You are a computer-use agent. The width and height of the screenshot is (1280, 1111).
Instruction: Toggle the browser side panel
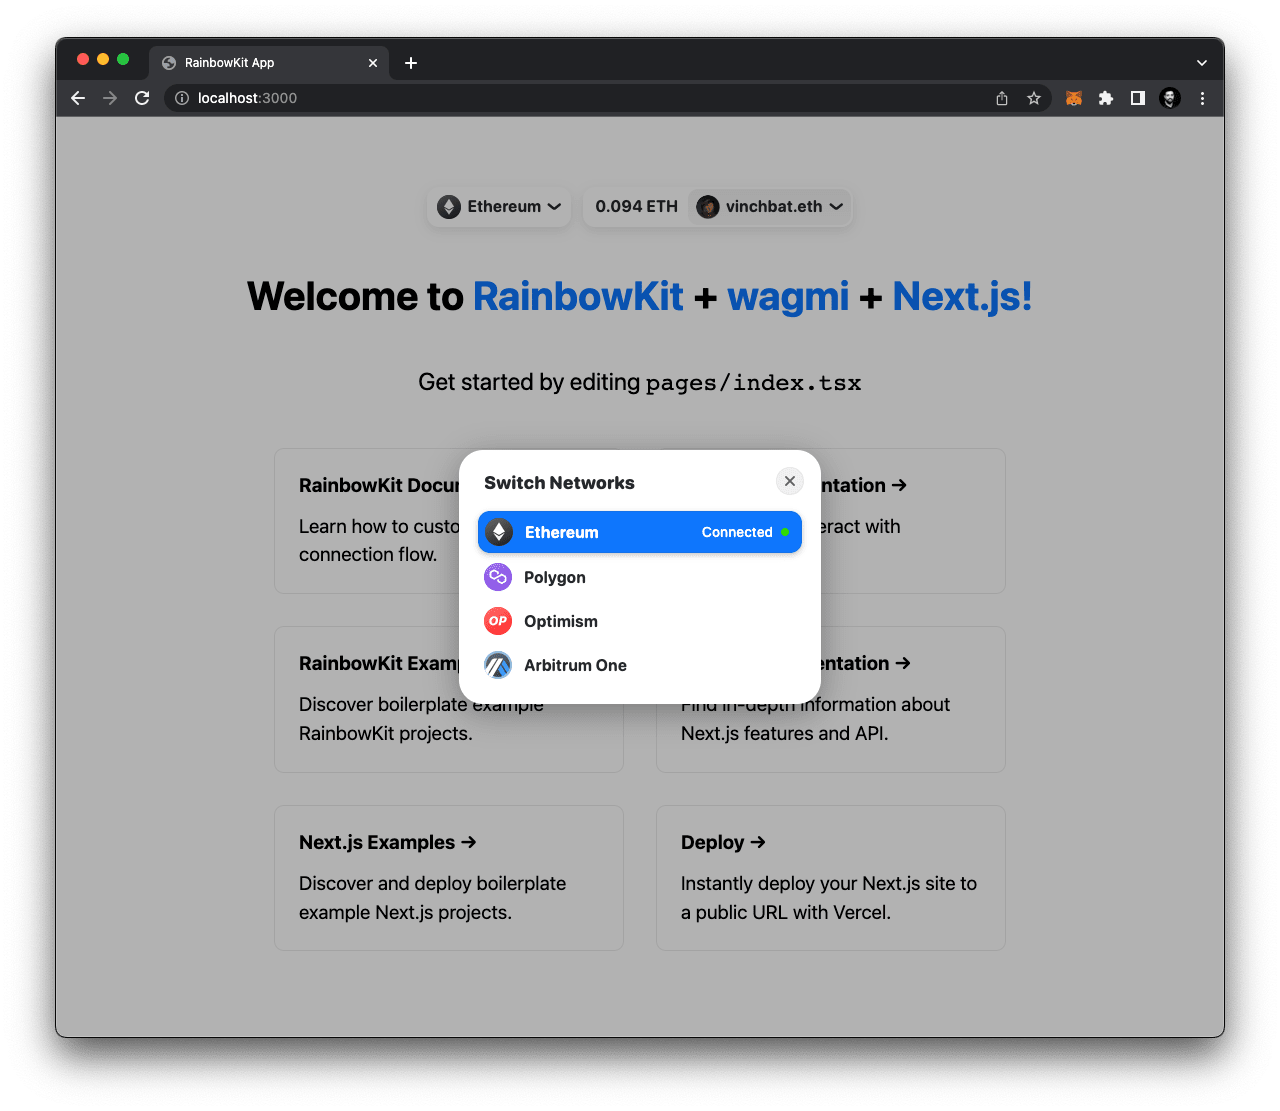(1138, 98)
